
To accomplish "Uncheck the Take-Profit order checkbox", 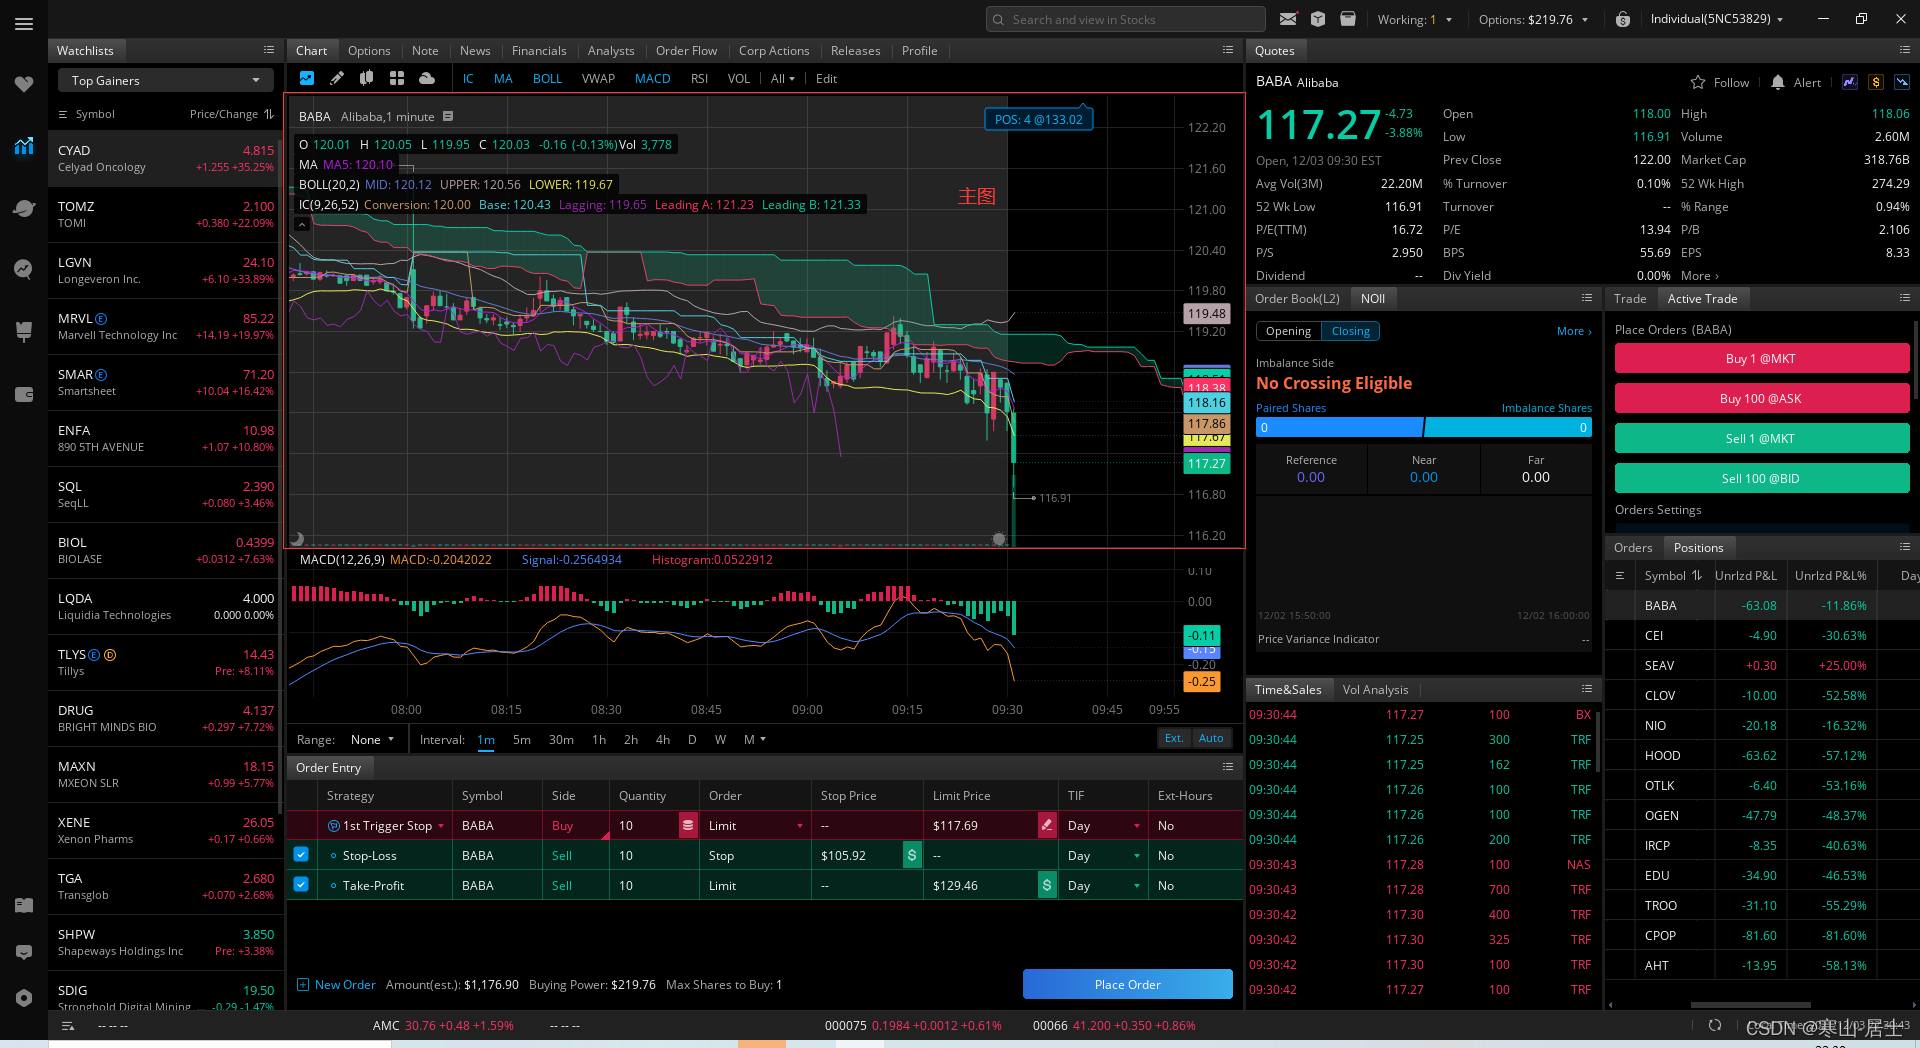I will pos(301,885).
